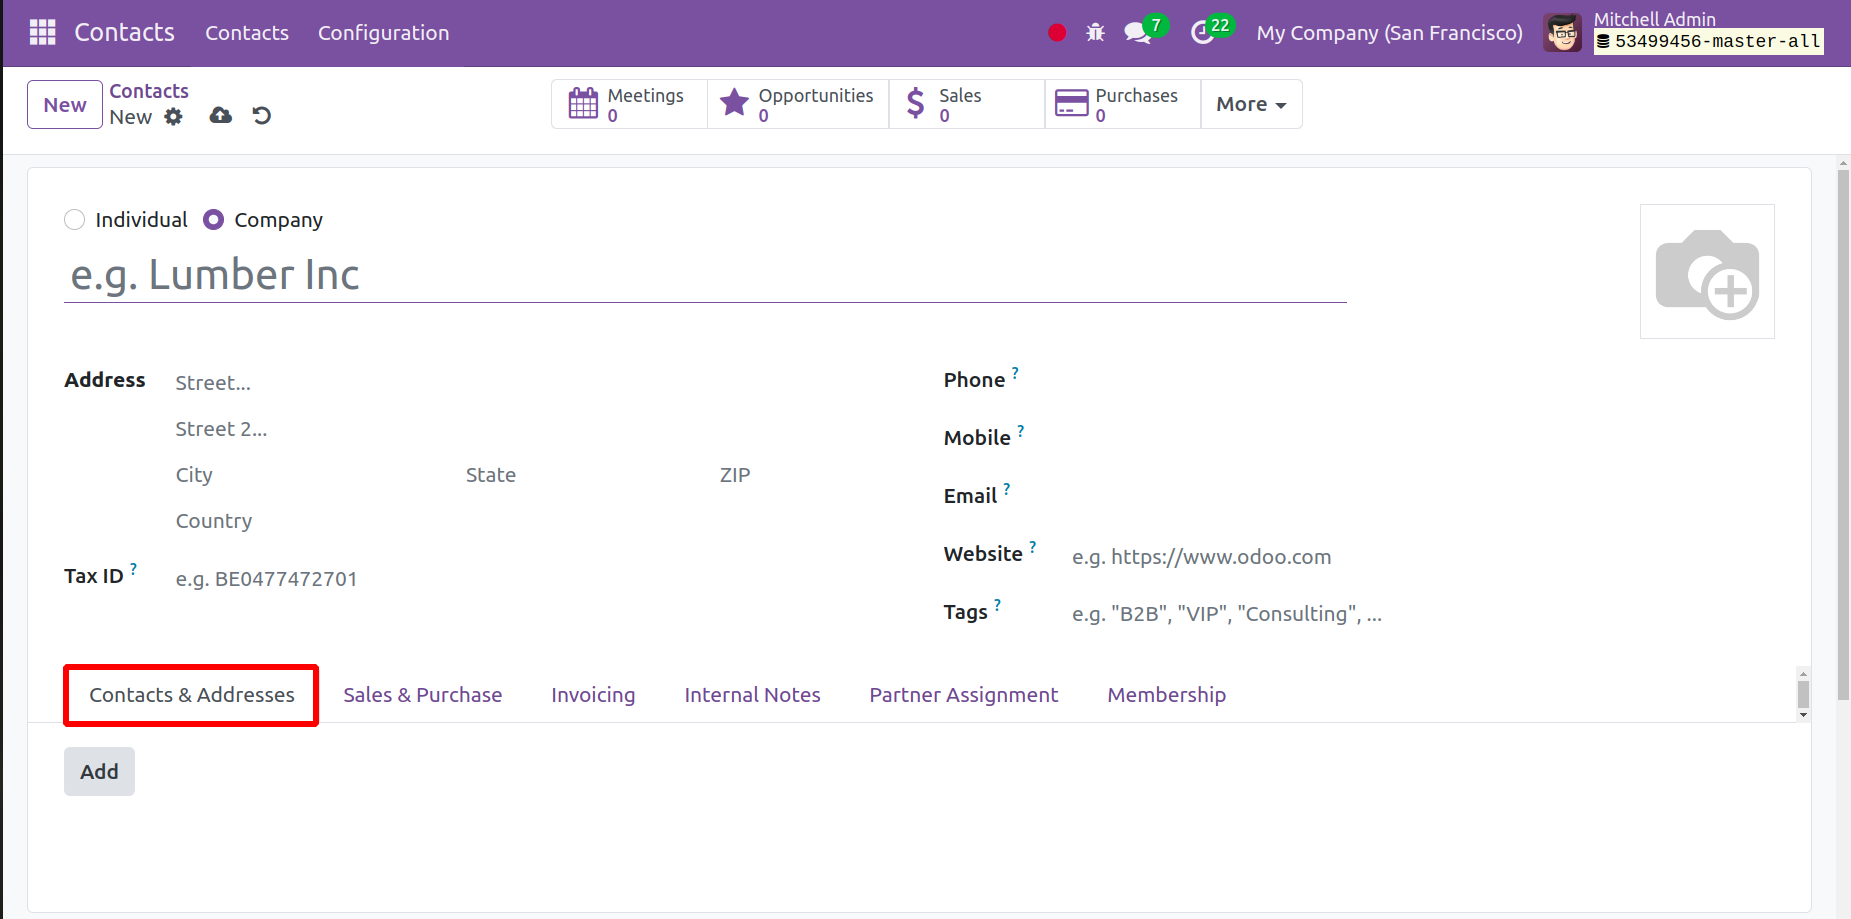Screen dimensions: 1851x919
Task: Show help tooltip for Email field
Action: tap(1007, 488)
